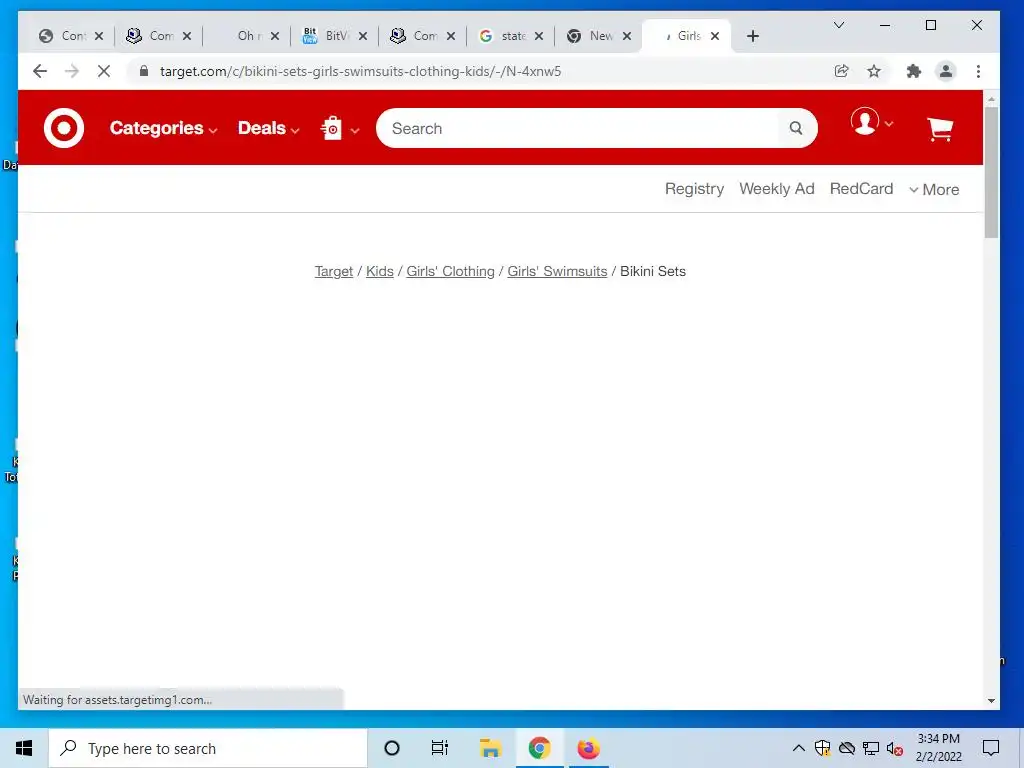Open the shopping cart

coord(940,129)
